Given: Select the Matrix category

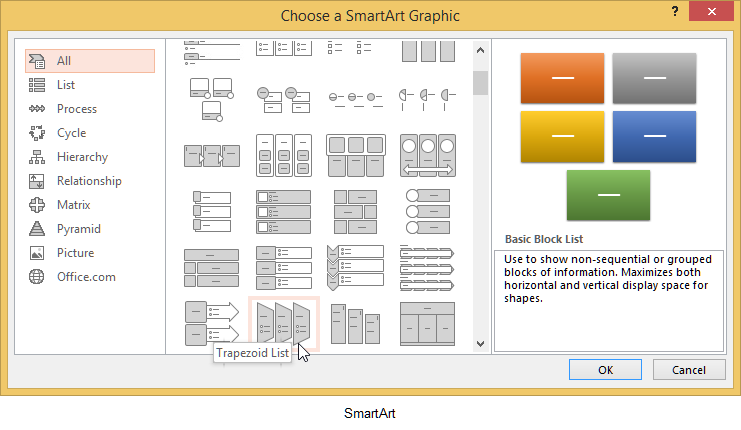Looking at the screenshot, I should click(x=73, y=205).
